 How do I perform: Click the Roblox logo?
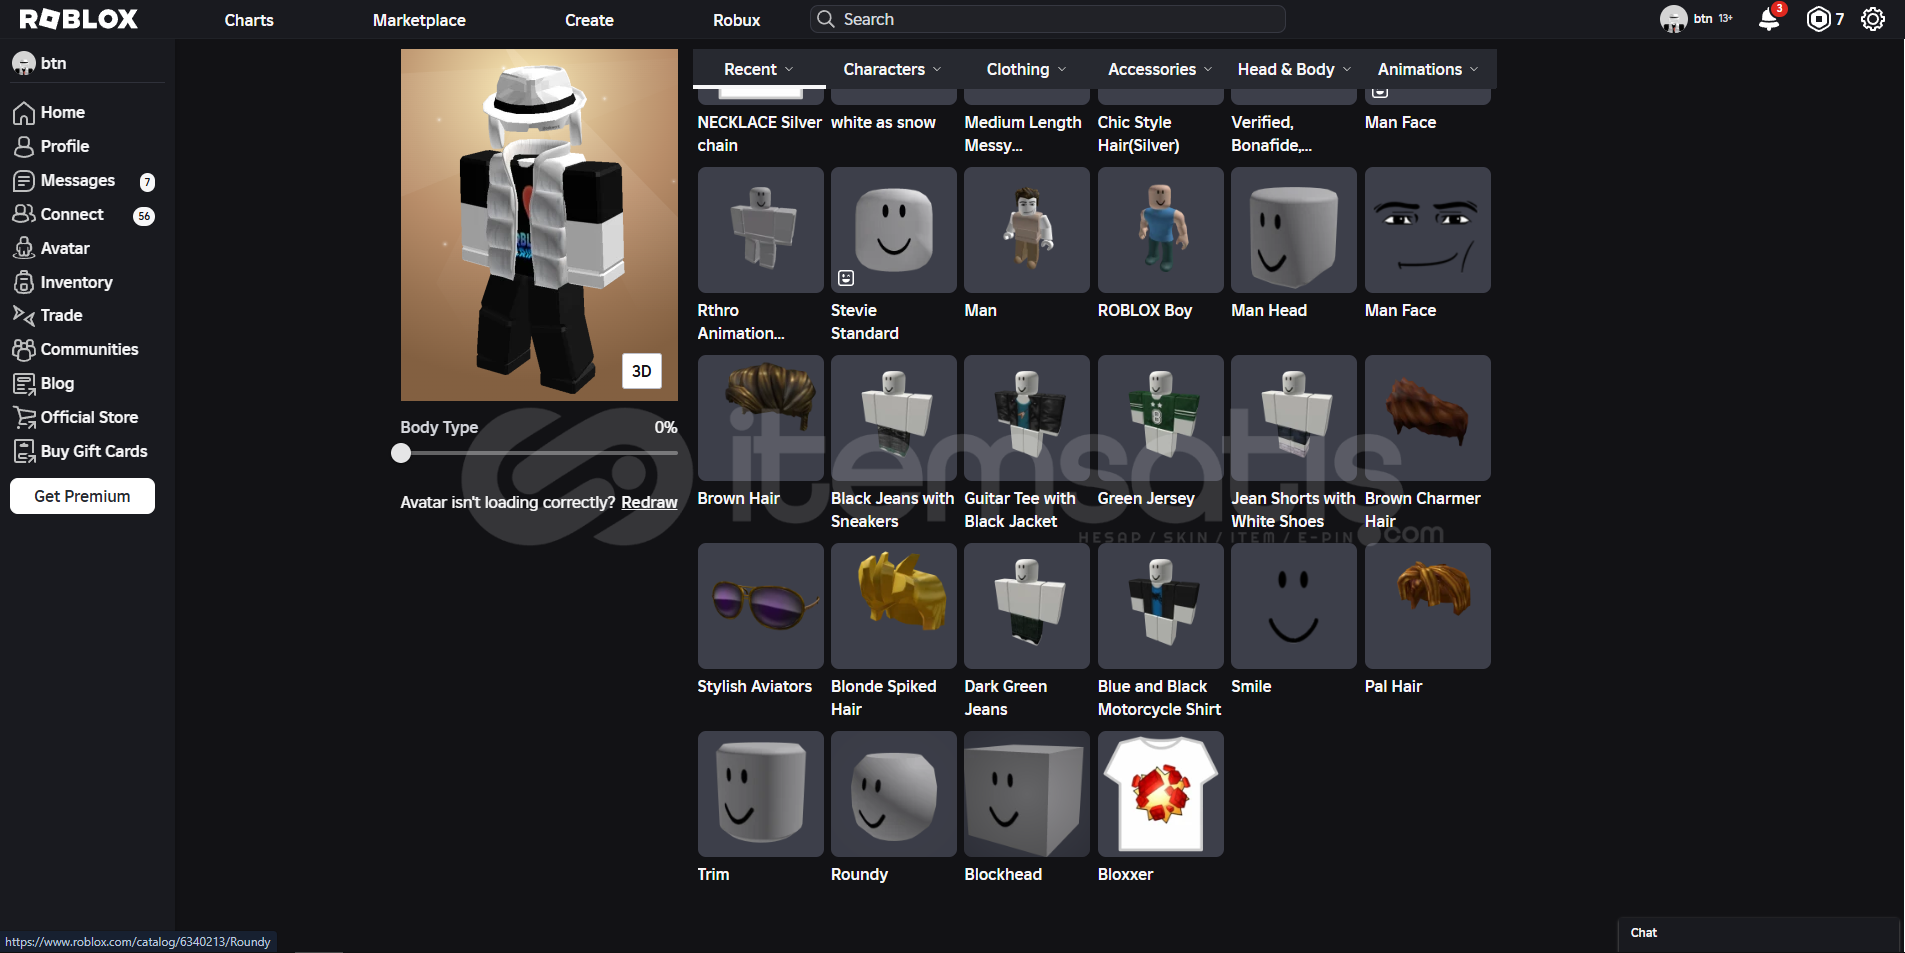point(79,19)
